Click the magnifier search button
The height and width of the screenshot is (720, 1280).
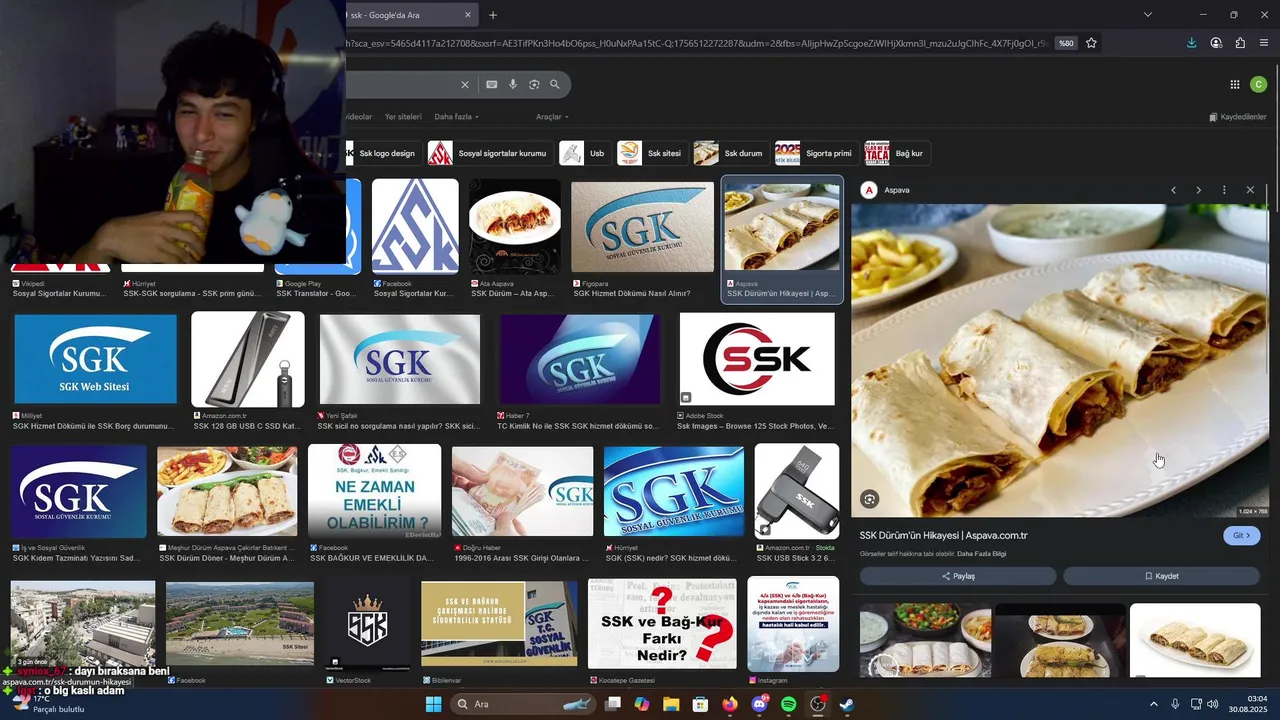click(x=555, y=85)
